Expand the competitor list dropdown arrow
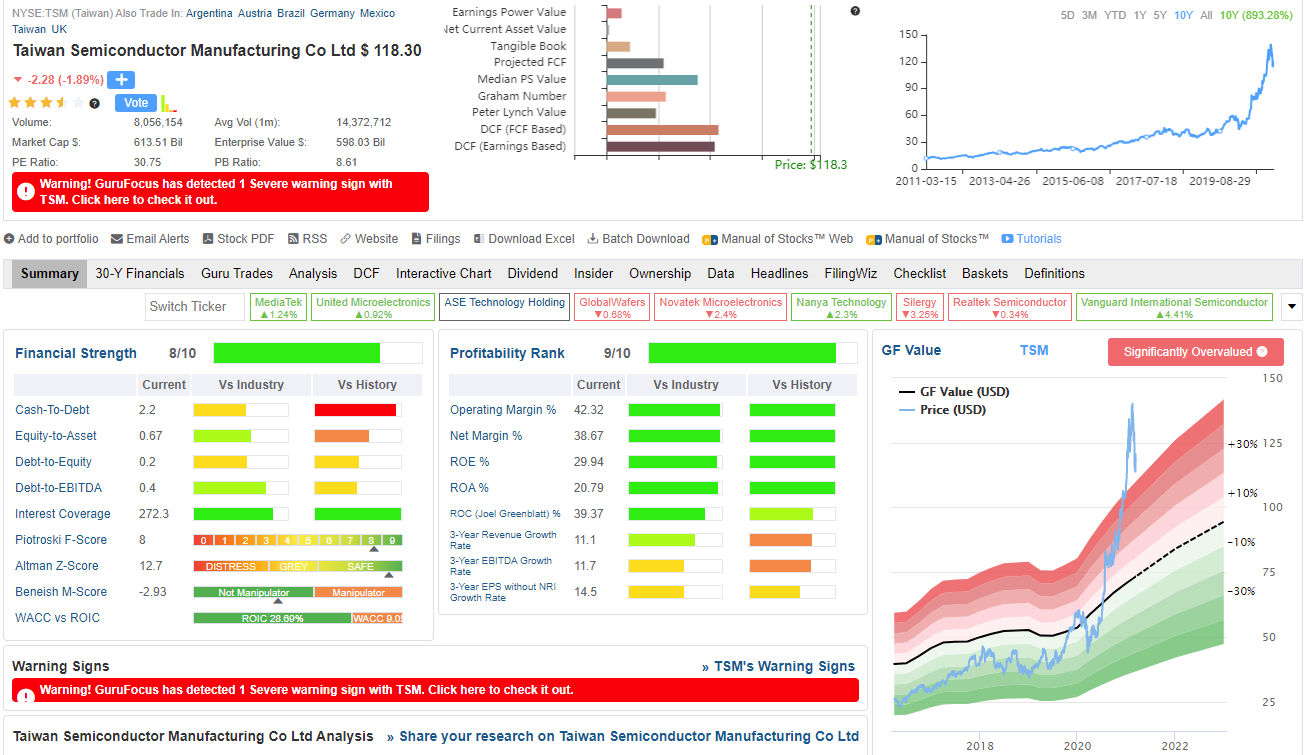Image resolution: width=1304 pixels, height=755 pixels. click(1291, 306)
